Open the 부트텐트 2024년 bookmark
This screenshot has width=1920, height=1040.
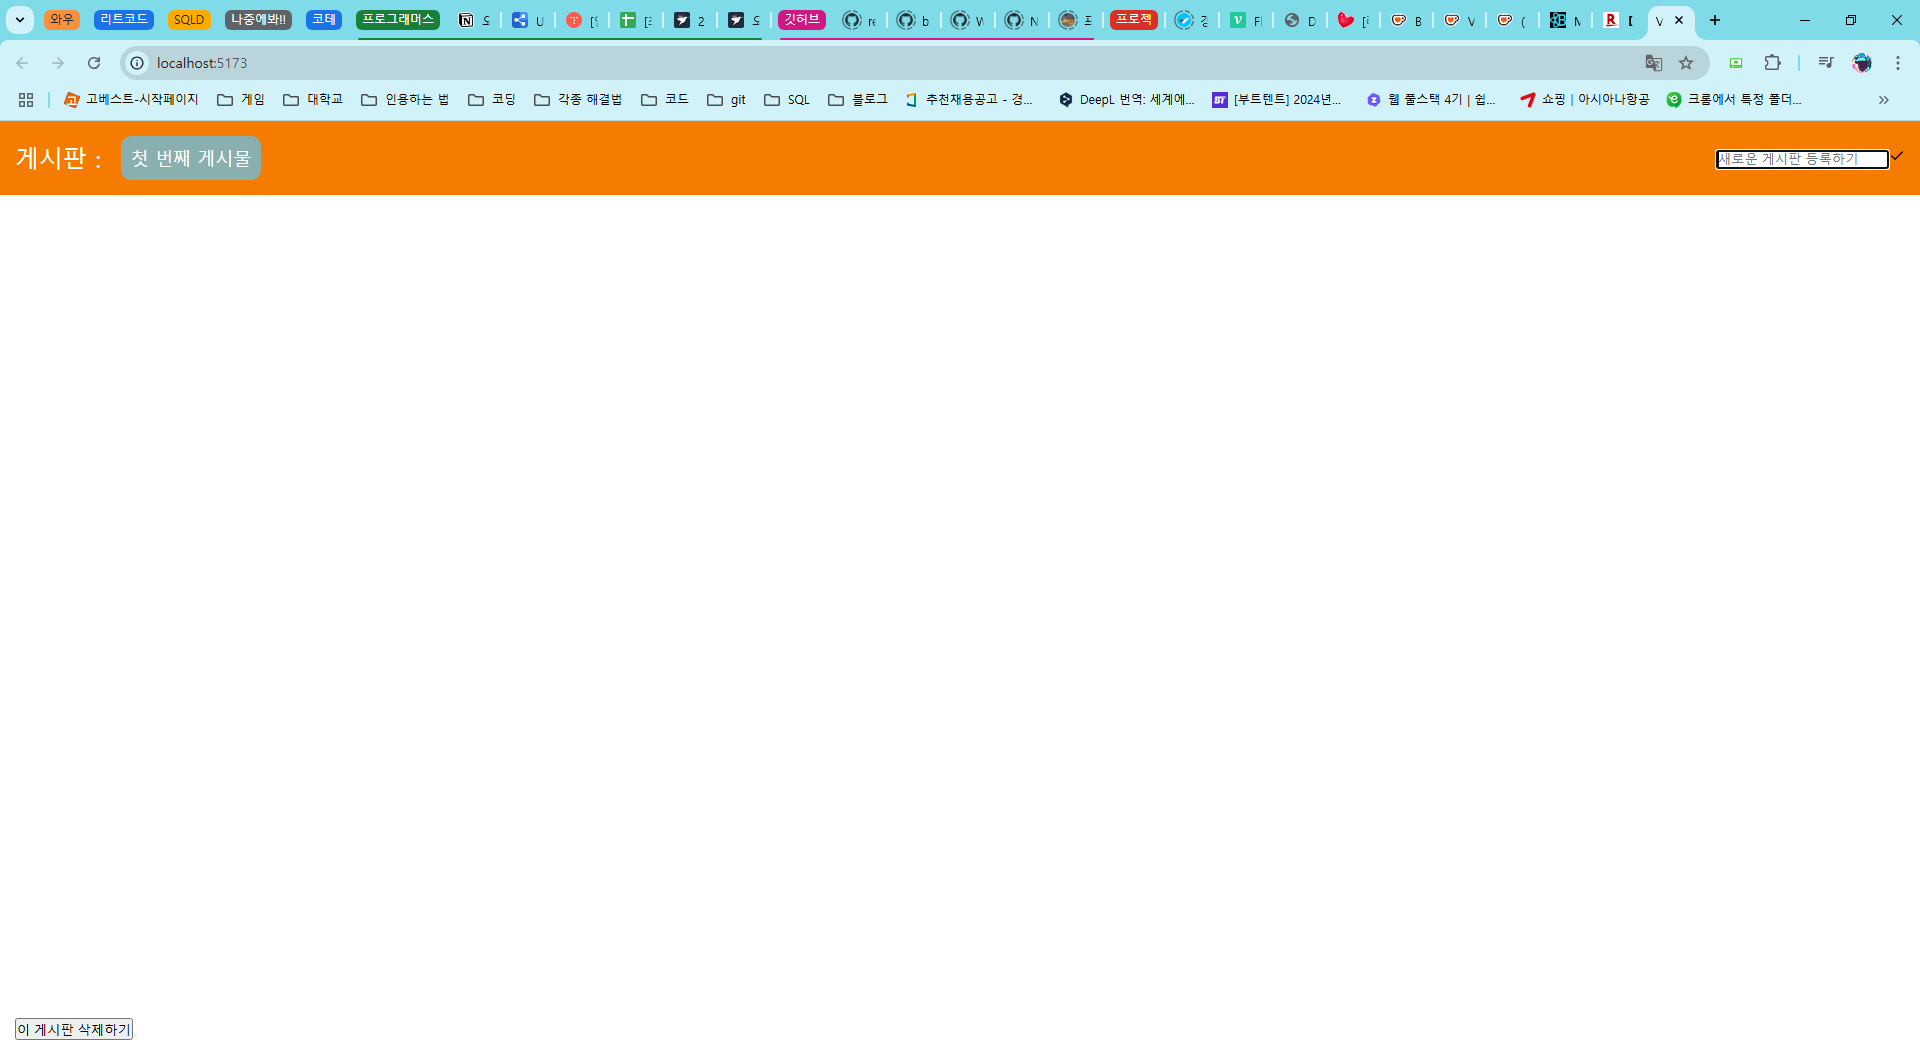click(x=1277, y=100)
